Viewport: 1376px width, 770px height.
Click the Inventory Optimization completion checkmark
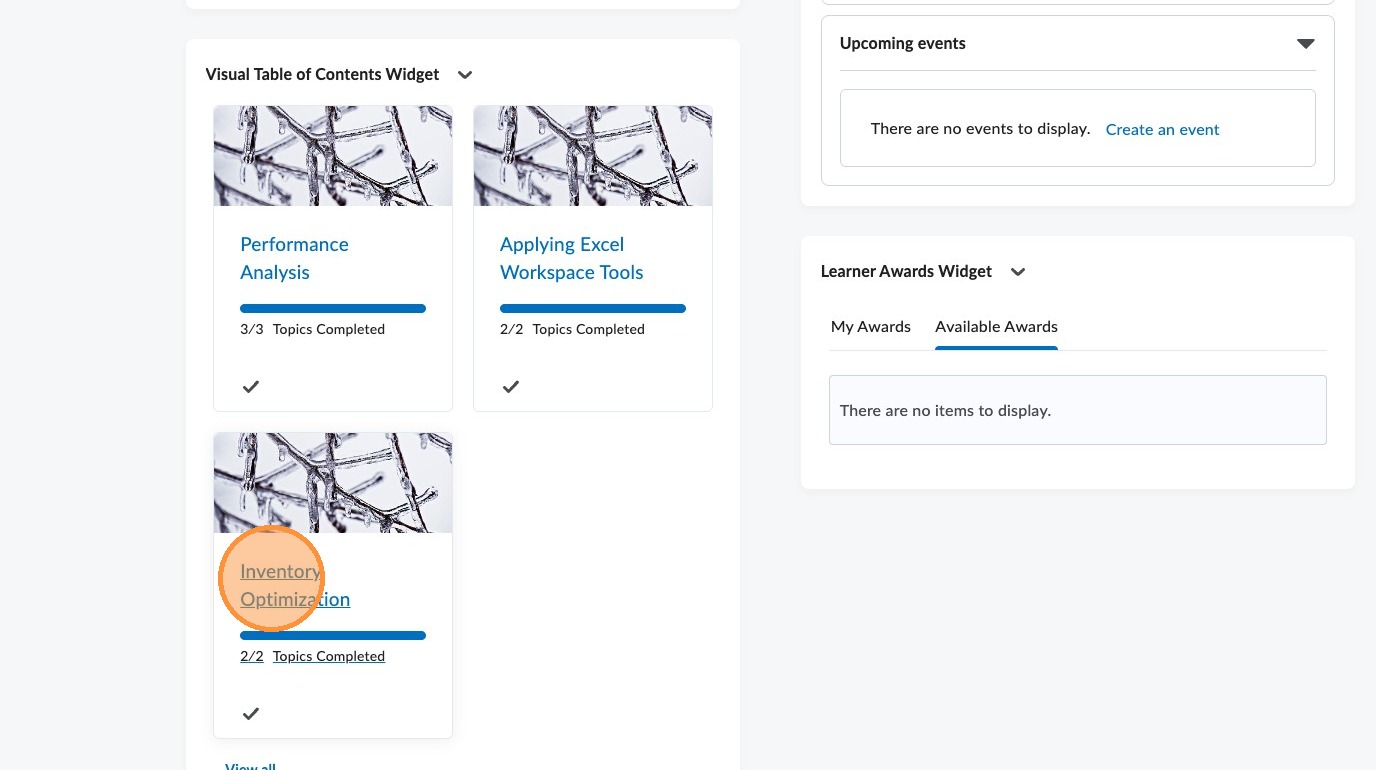[251, 713]
